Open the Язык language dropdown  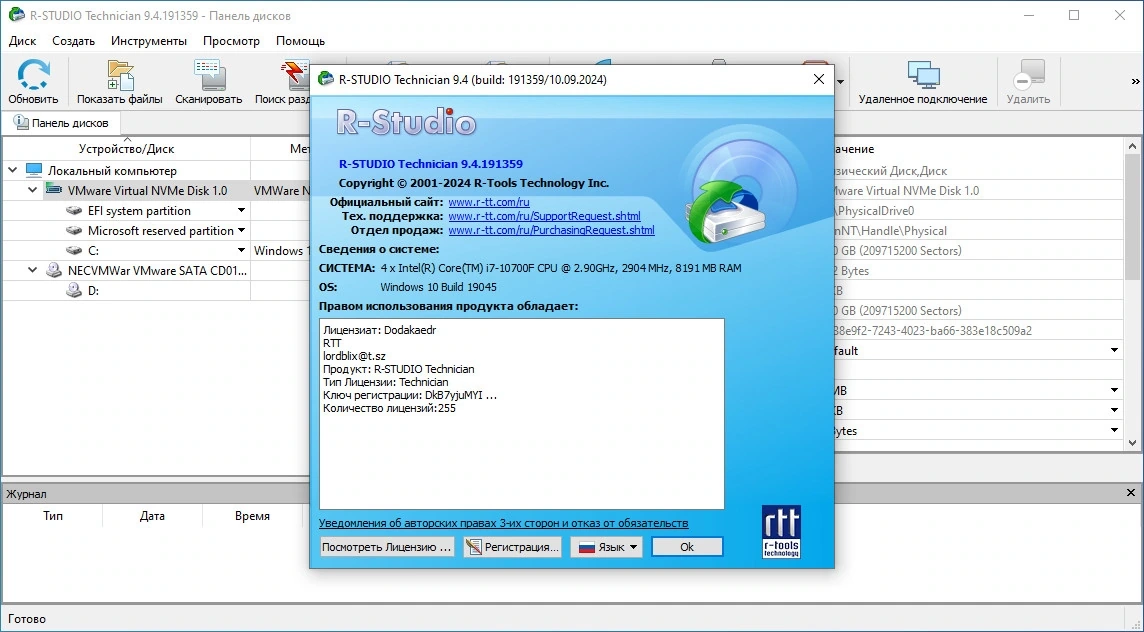click(606, 547)
